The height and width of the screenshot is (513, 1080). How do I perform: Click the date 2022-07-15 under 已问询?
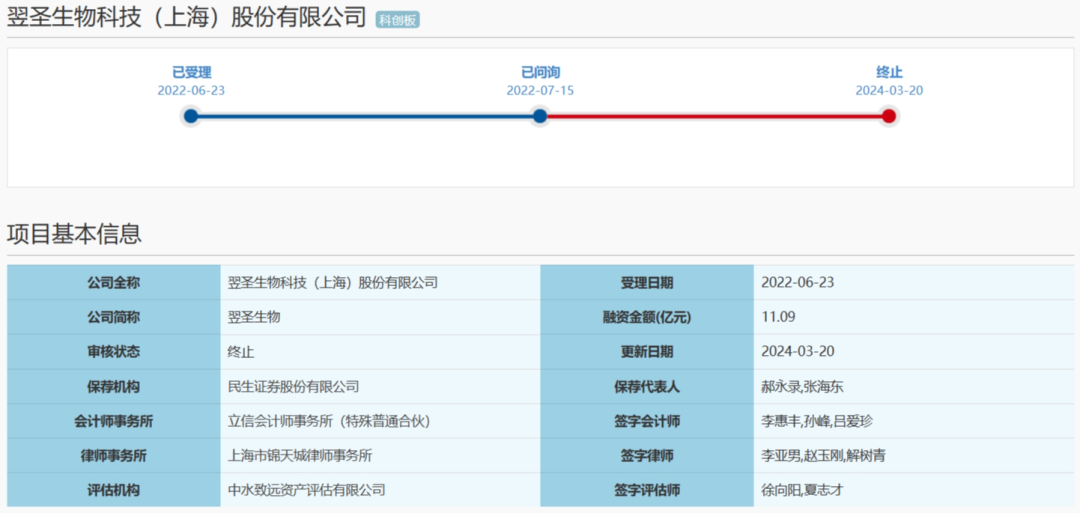click(x=540, y=90)
